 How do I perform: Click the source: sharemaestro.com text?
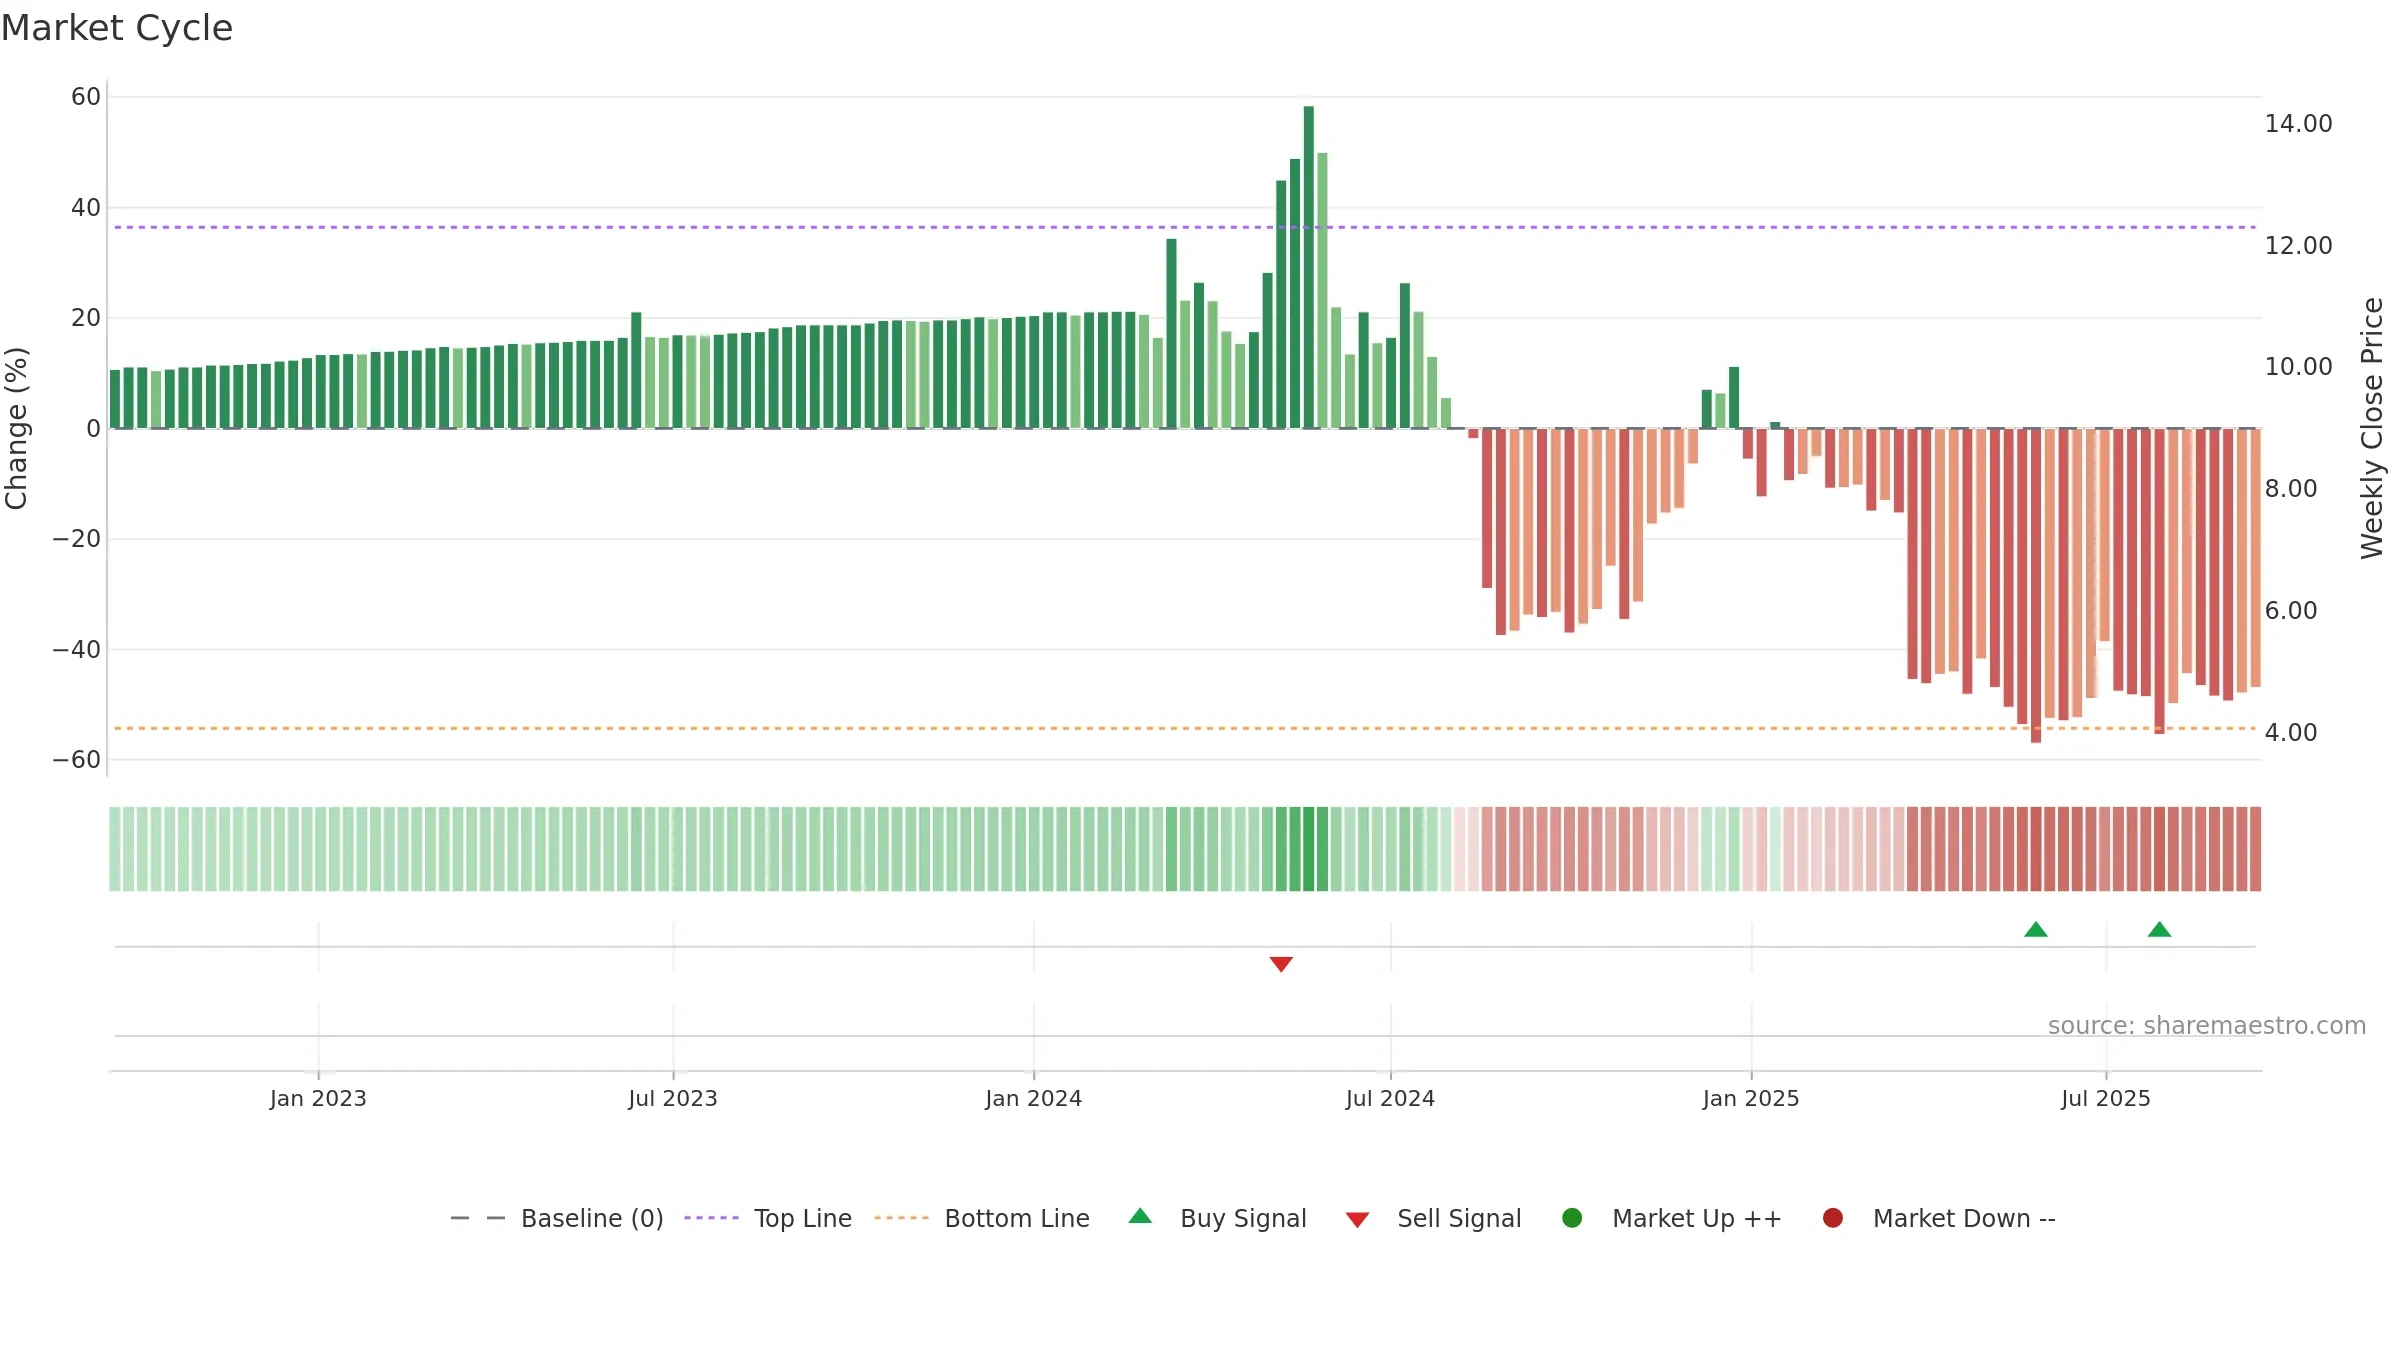[2207, 1025]
